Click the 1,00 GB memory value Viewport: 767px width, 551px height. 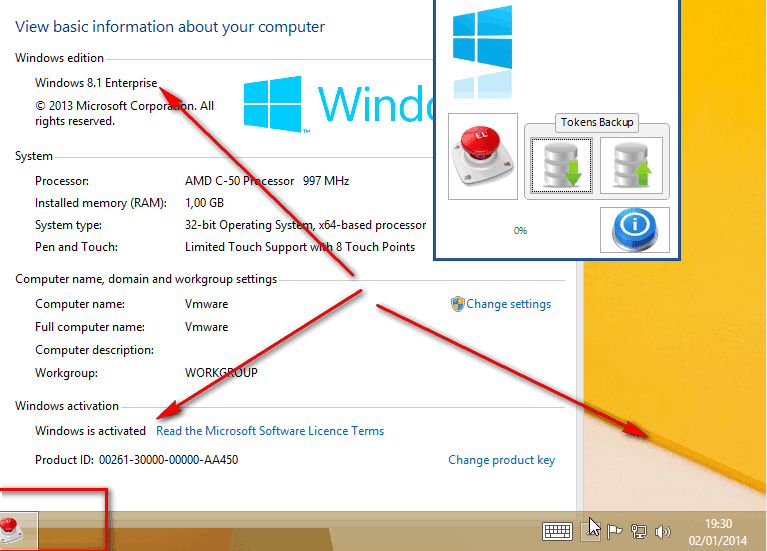coord(204,203)
